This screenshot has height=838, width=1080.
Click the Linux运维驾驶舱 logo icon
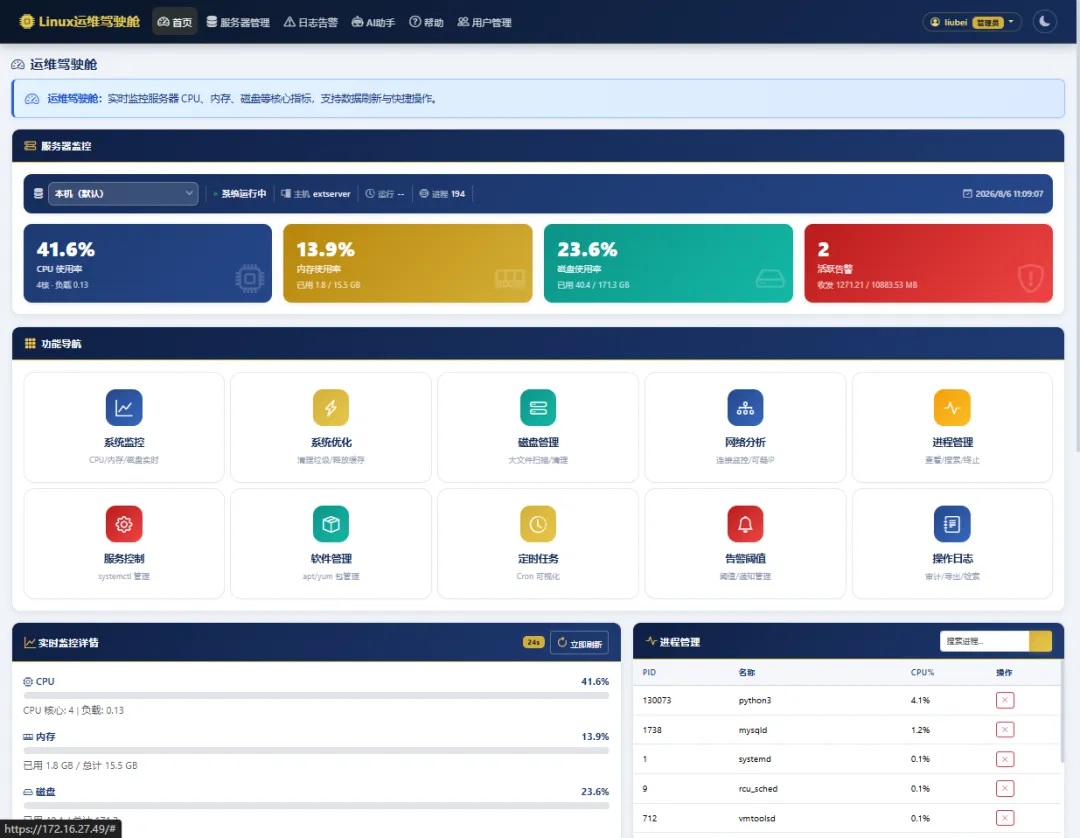tap(27, 21)
